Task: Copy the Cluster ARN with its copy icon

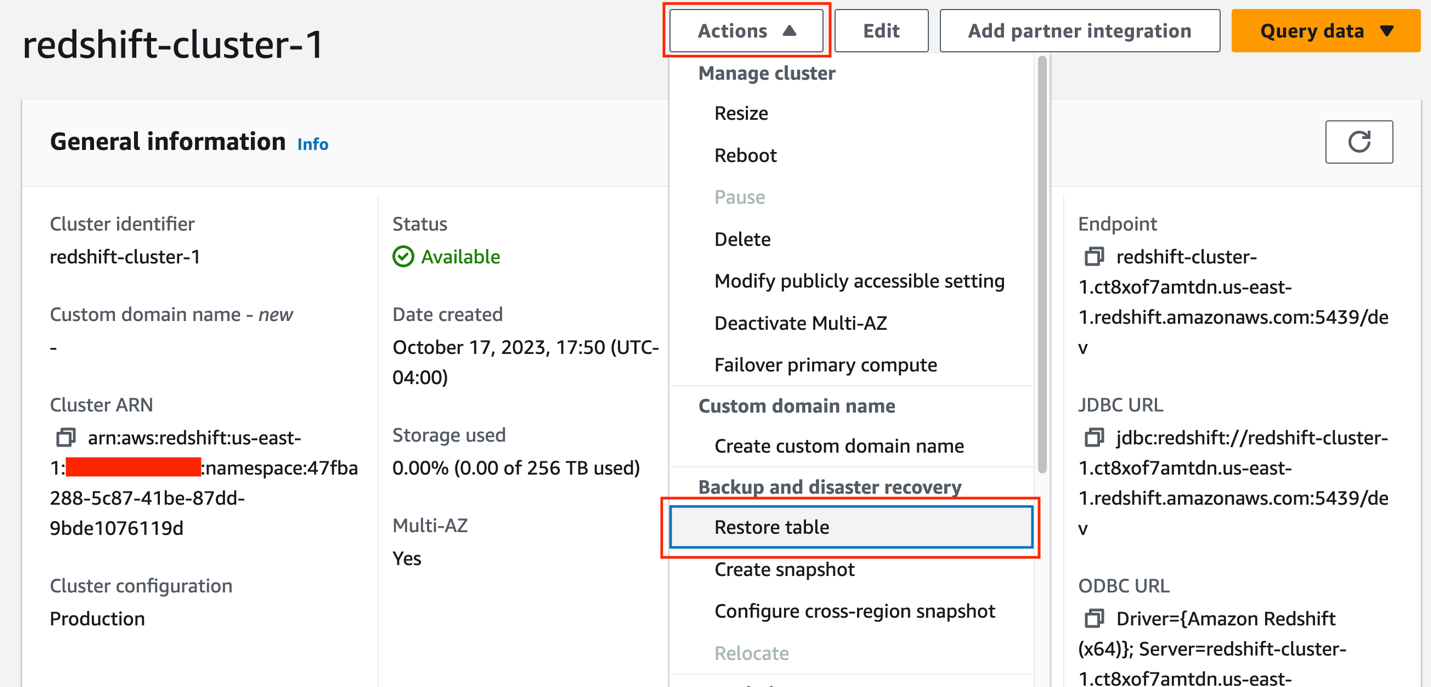Action: pos(66,437)
